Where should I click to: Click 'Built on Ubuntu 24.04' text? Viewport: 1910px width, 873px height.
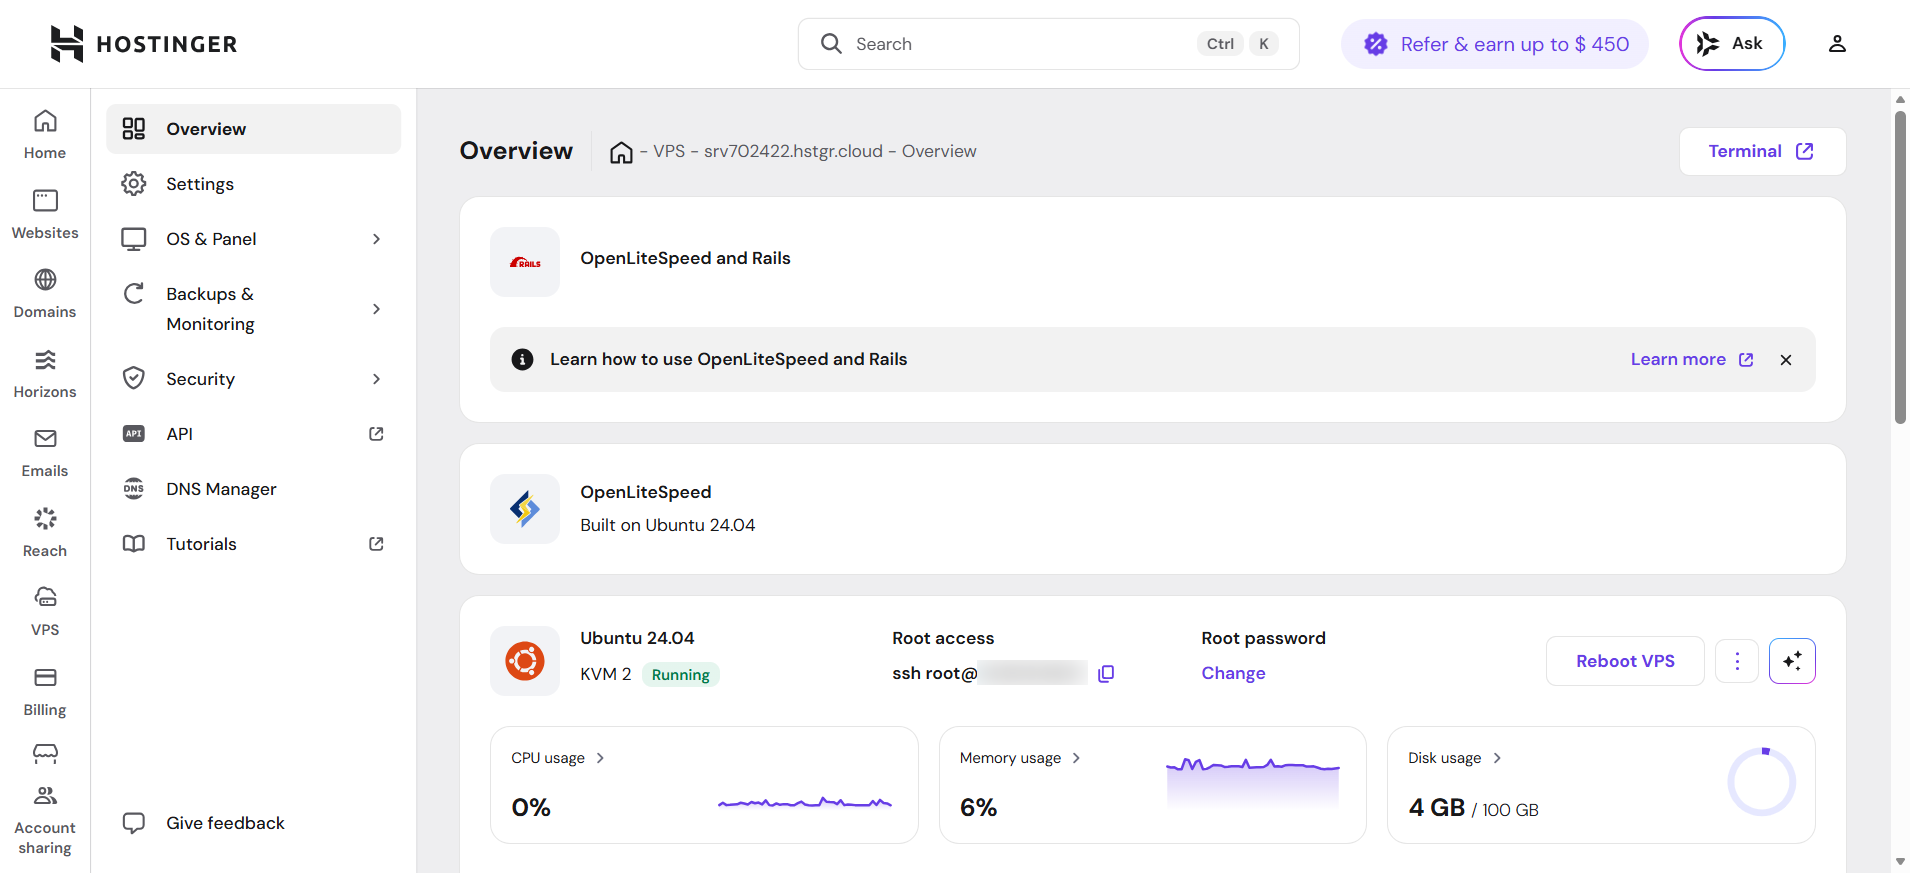(x=668, y=525)
